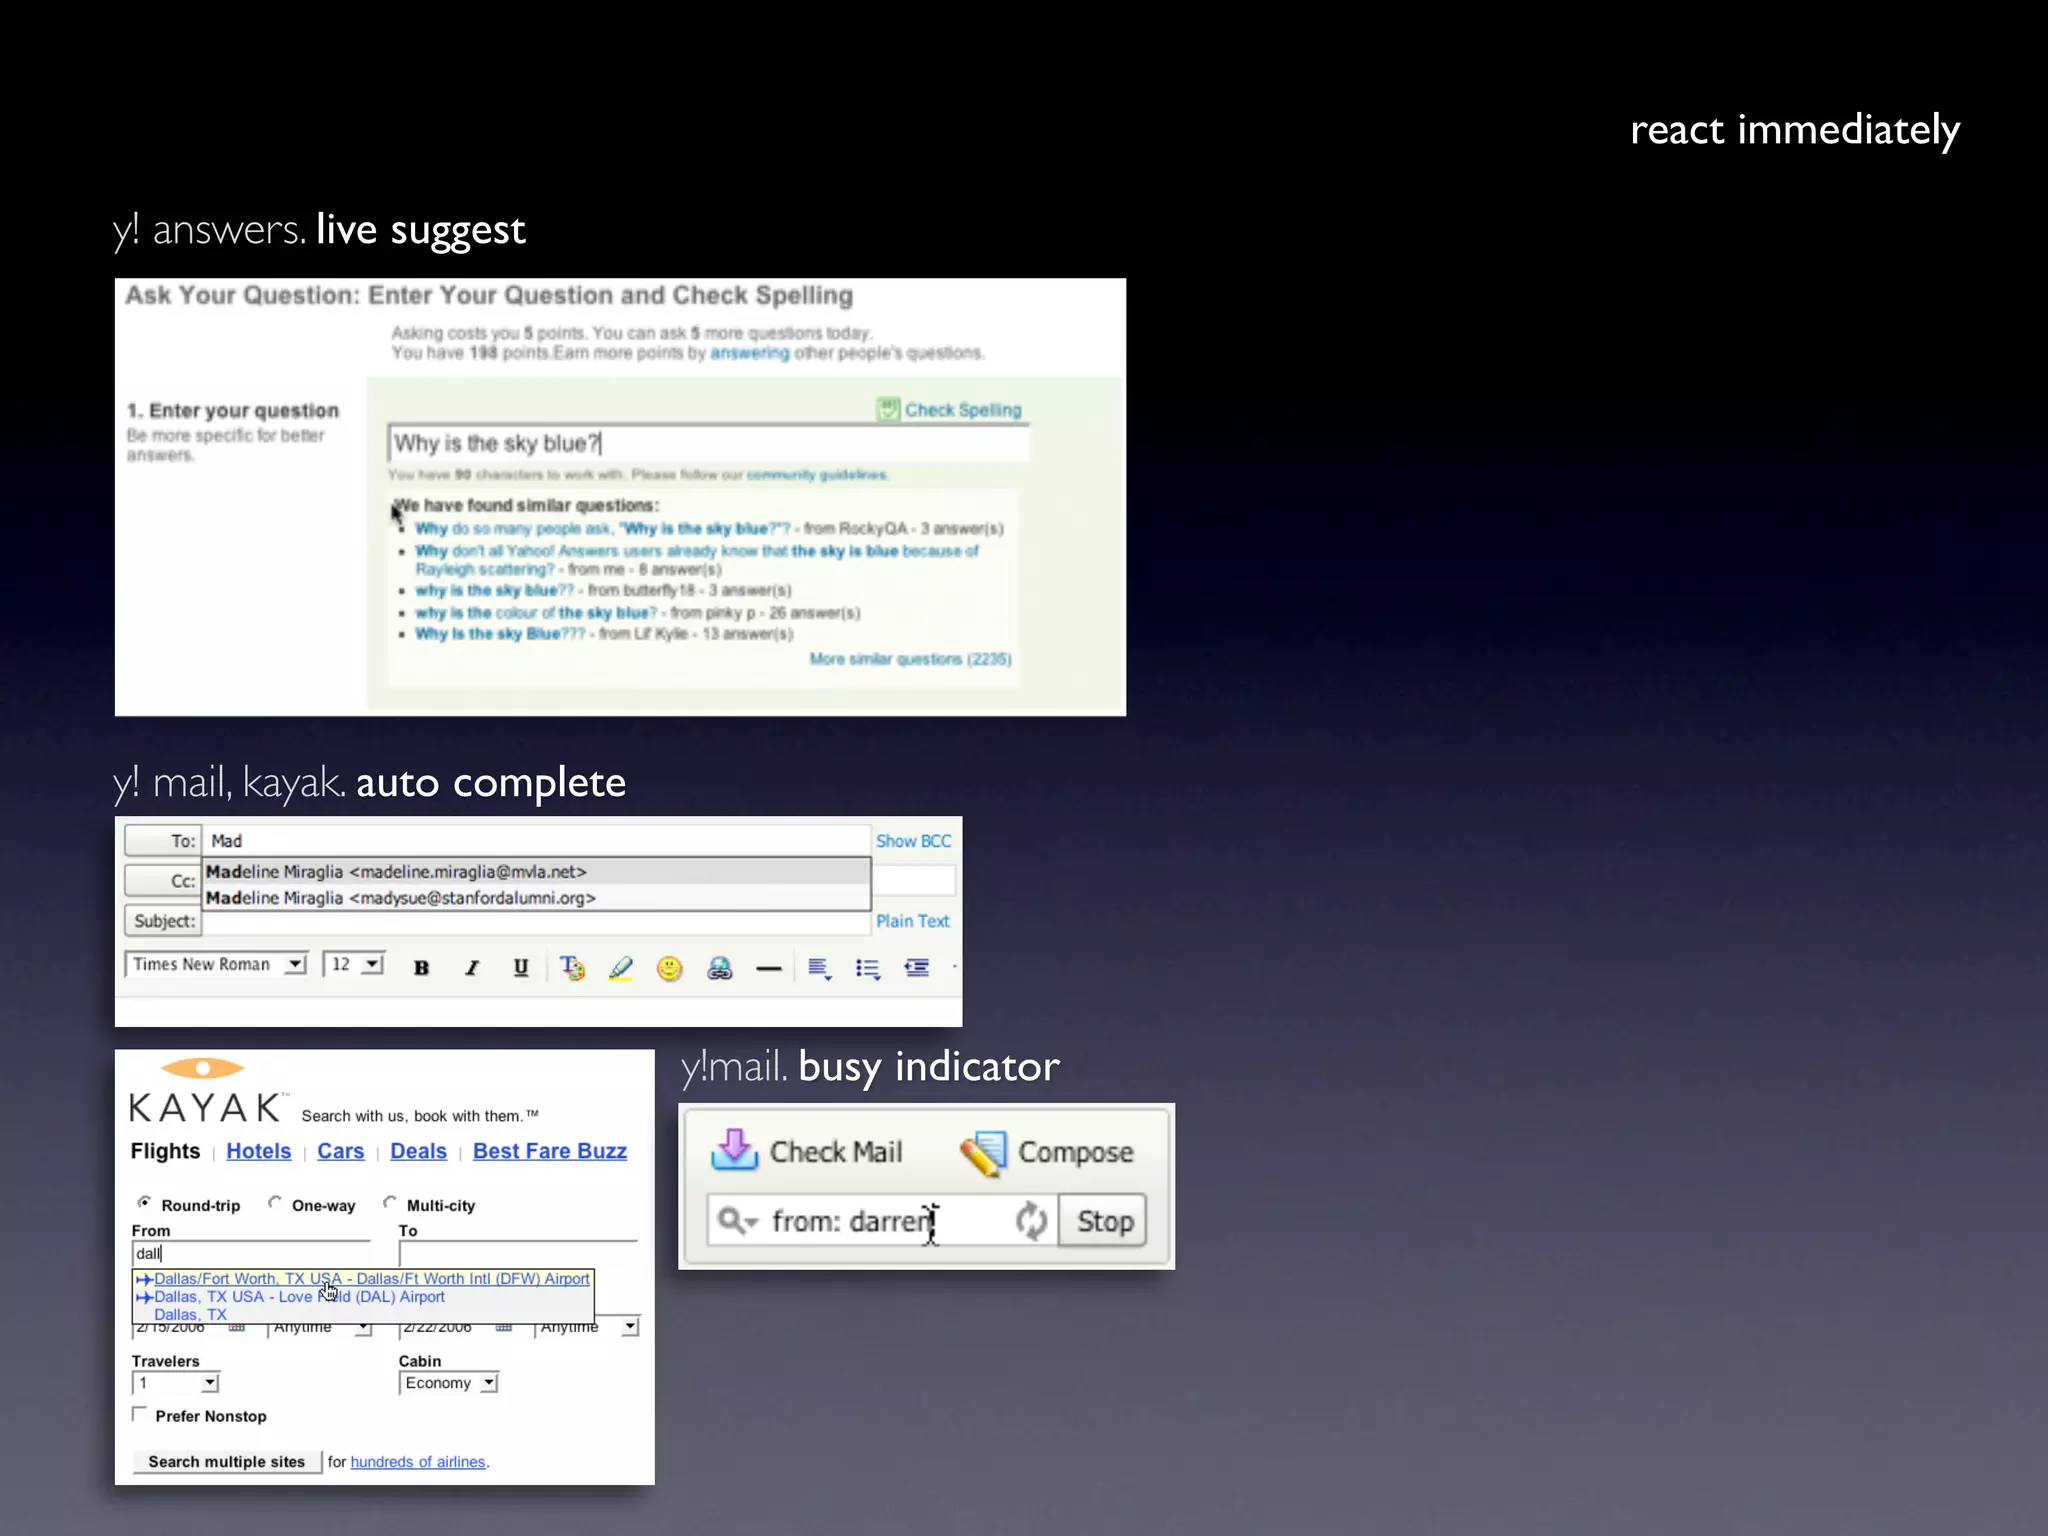Click the Kayak orange logo
Viewport: 2048px width, 1536px height.
(x=203, y=1068)
